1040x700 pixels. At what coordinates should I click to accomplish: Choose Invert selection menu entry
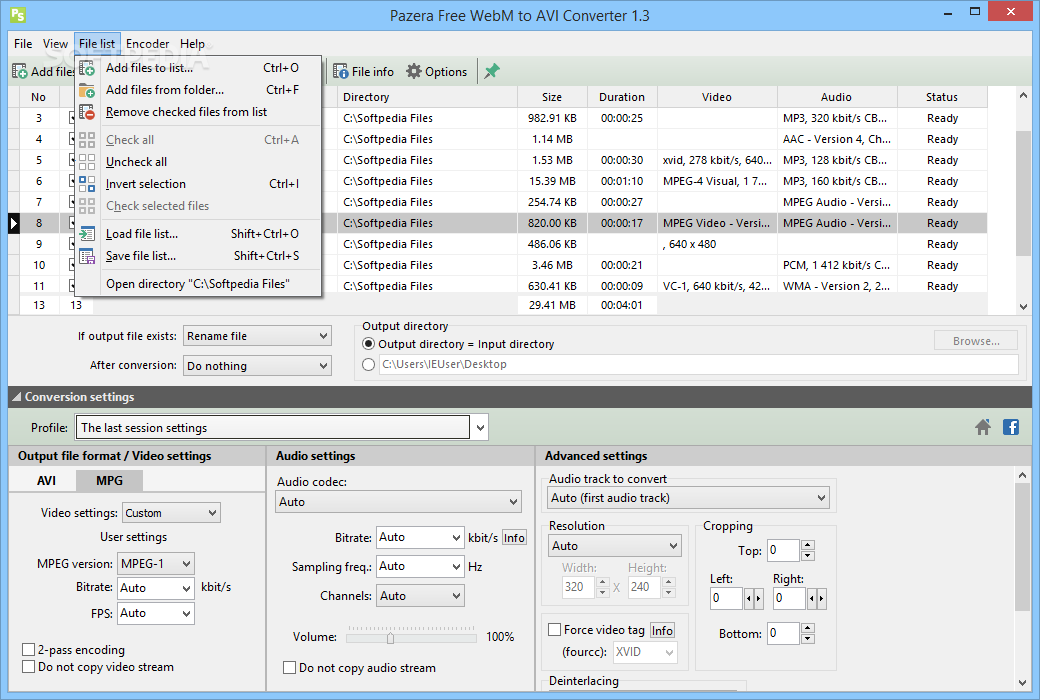(x=198, y=184)
